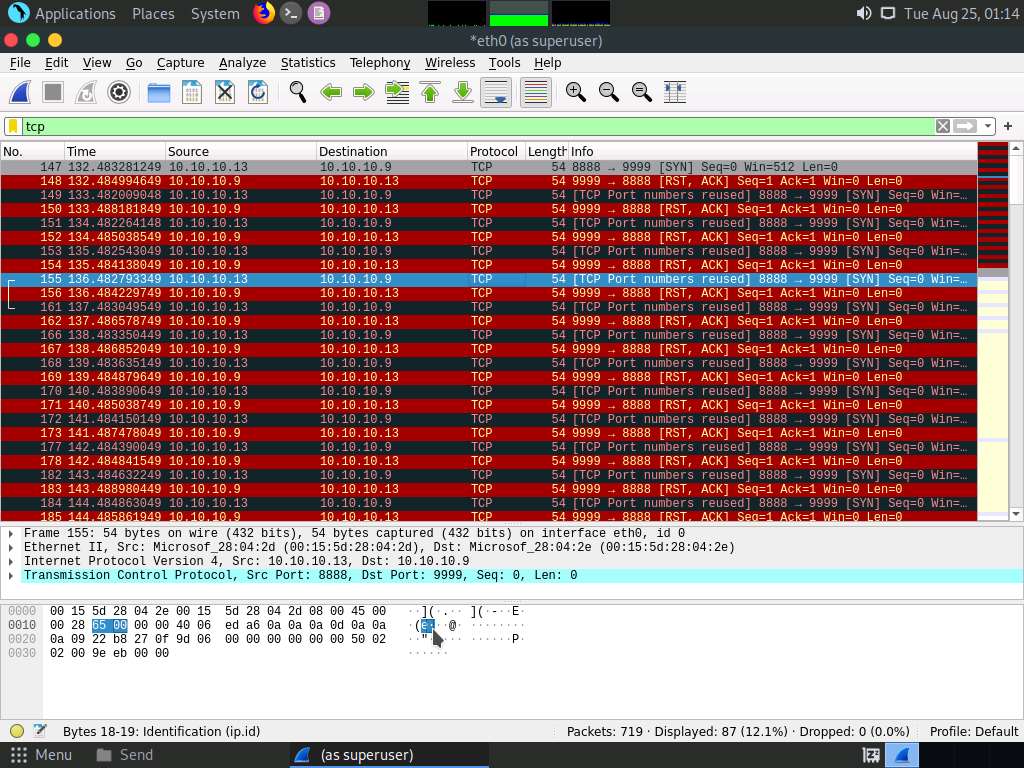
Task: Save this capture file
Action: click(x=192, y=92)
